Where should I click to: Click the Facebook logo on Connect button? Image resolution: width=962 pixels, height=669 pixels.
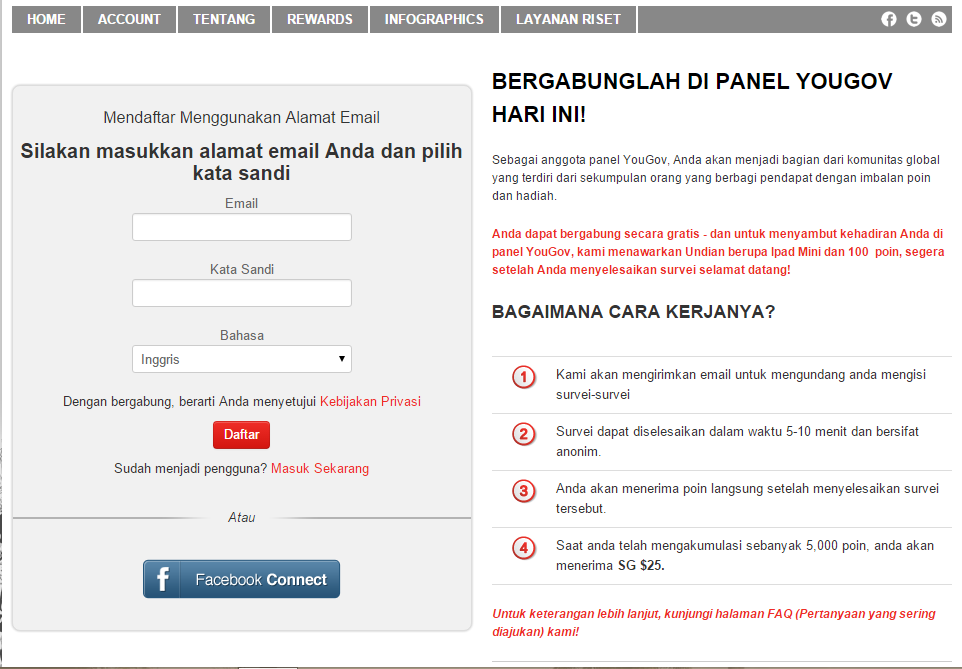163,579
